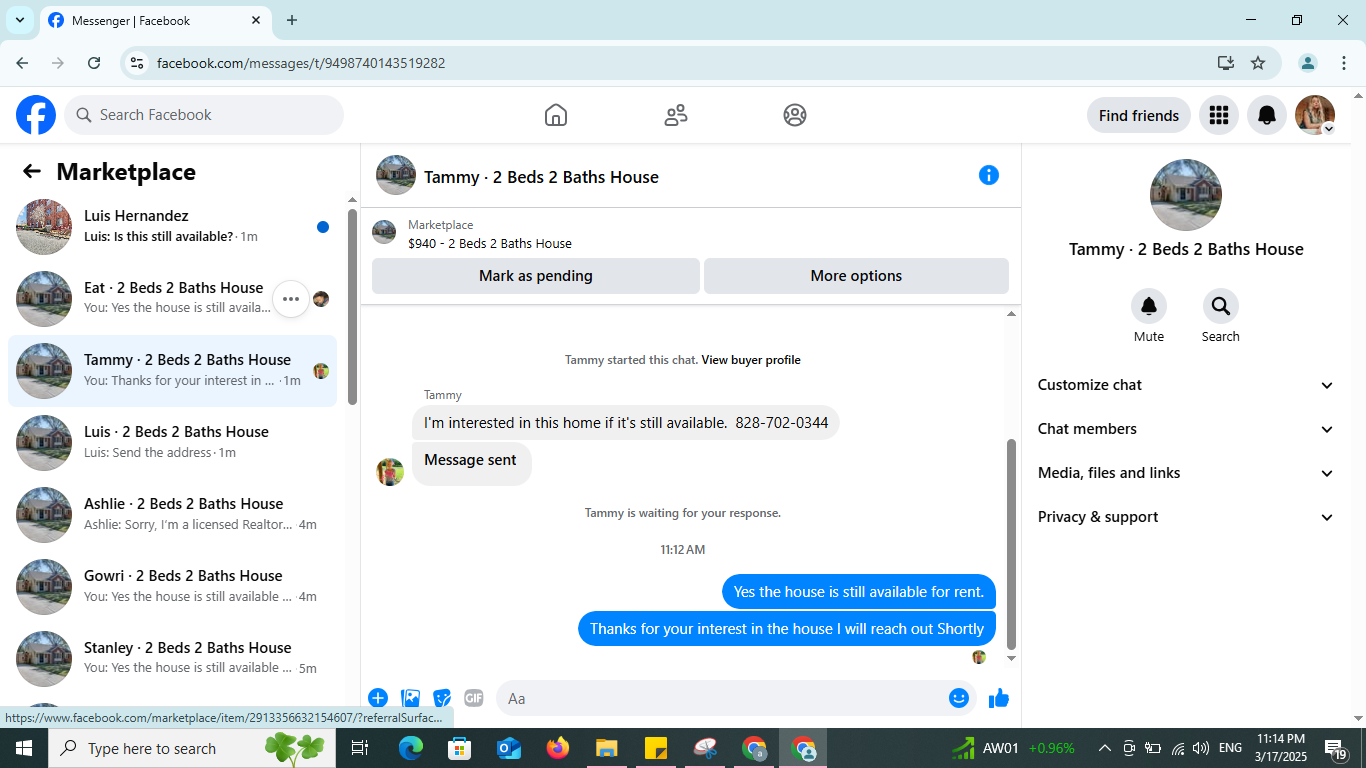The width and height of the screenshot is (1366, 768).
Task: Reload the page in Chrome
Action: click(x=94, y=63)
